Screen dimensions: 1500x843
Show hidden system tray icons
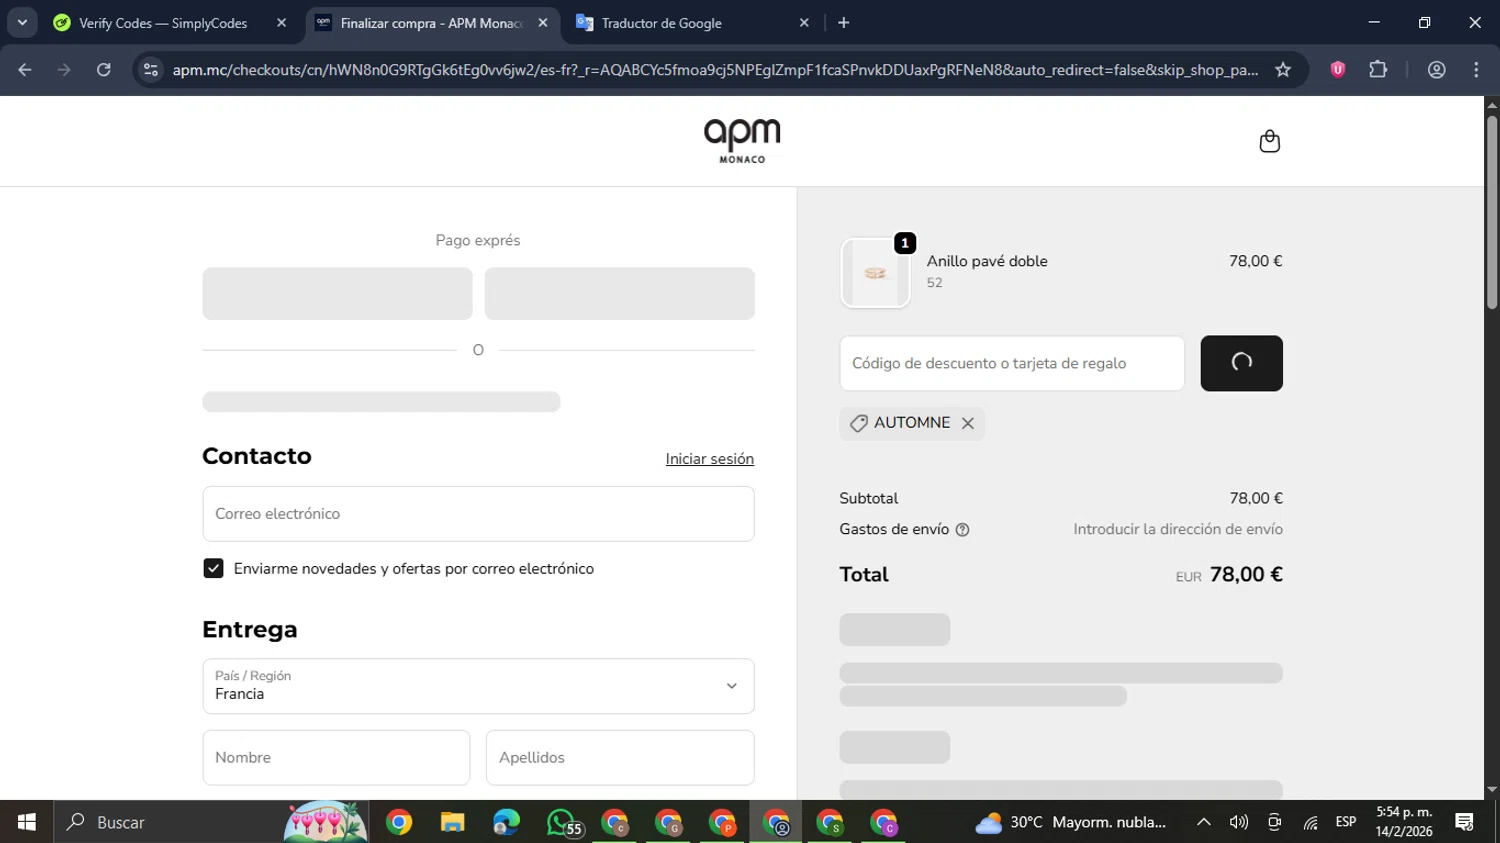coord(1204,822)
